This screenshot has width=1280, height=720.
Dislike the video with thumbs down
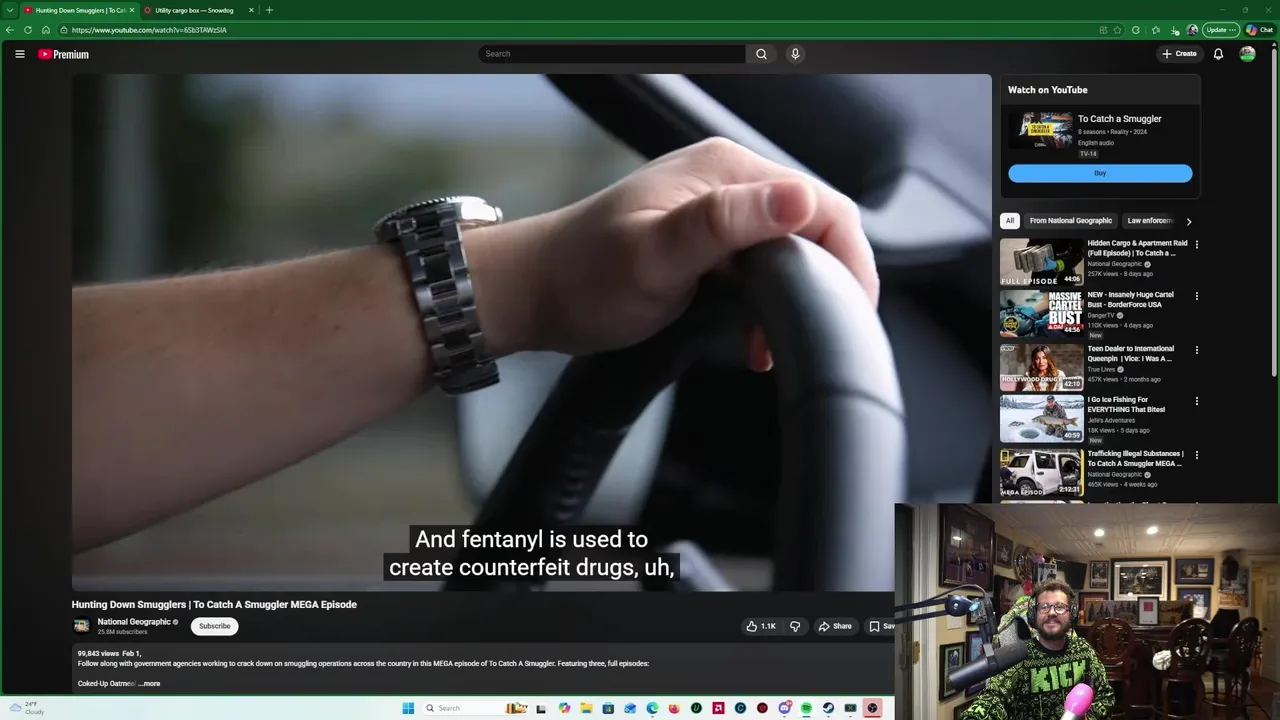795,626
